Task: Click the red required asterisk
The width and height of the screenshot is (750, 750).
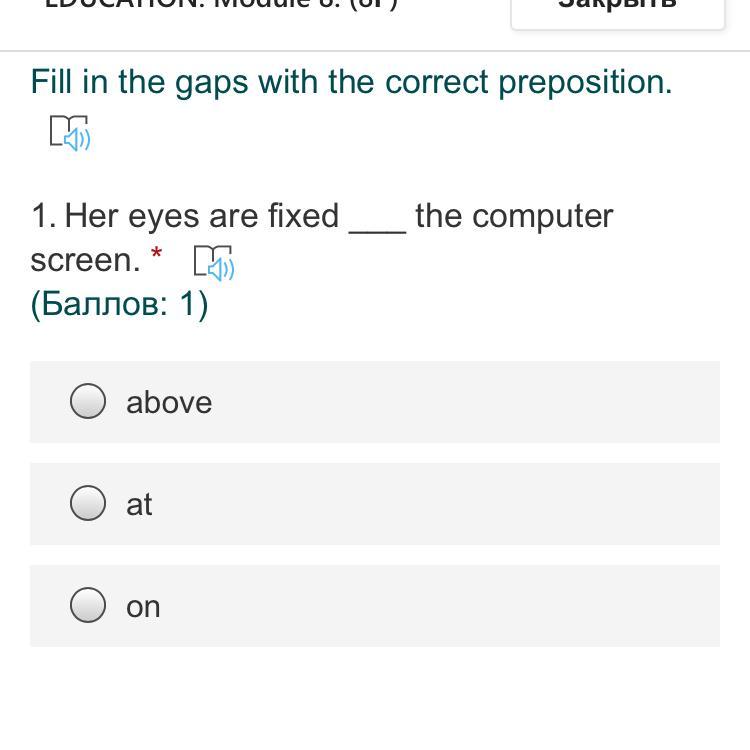Action: click(156, 254)
